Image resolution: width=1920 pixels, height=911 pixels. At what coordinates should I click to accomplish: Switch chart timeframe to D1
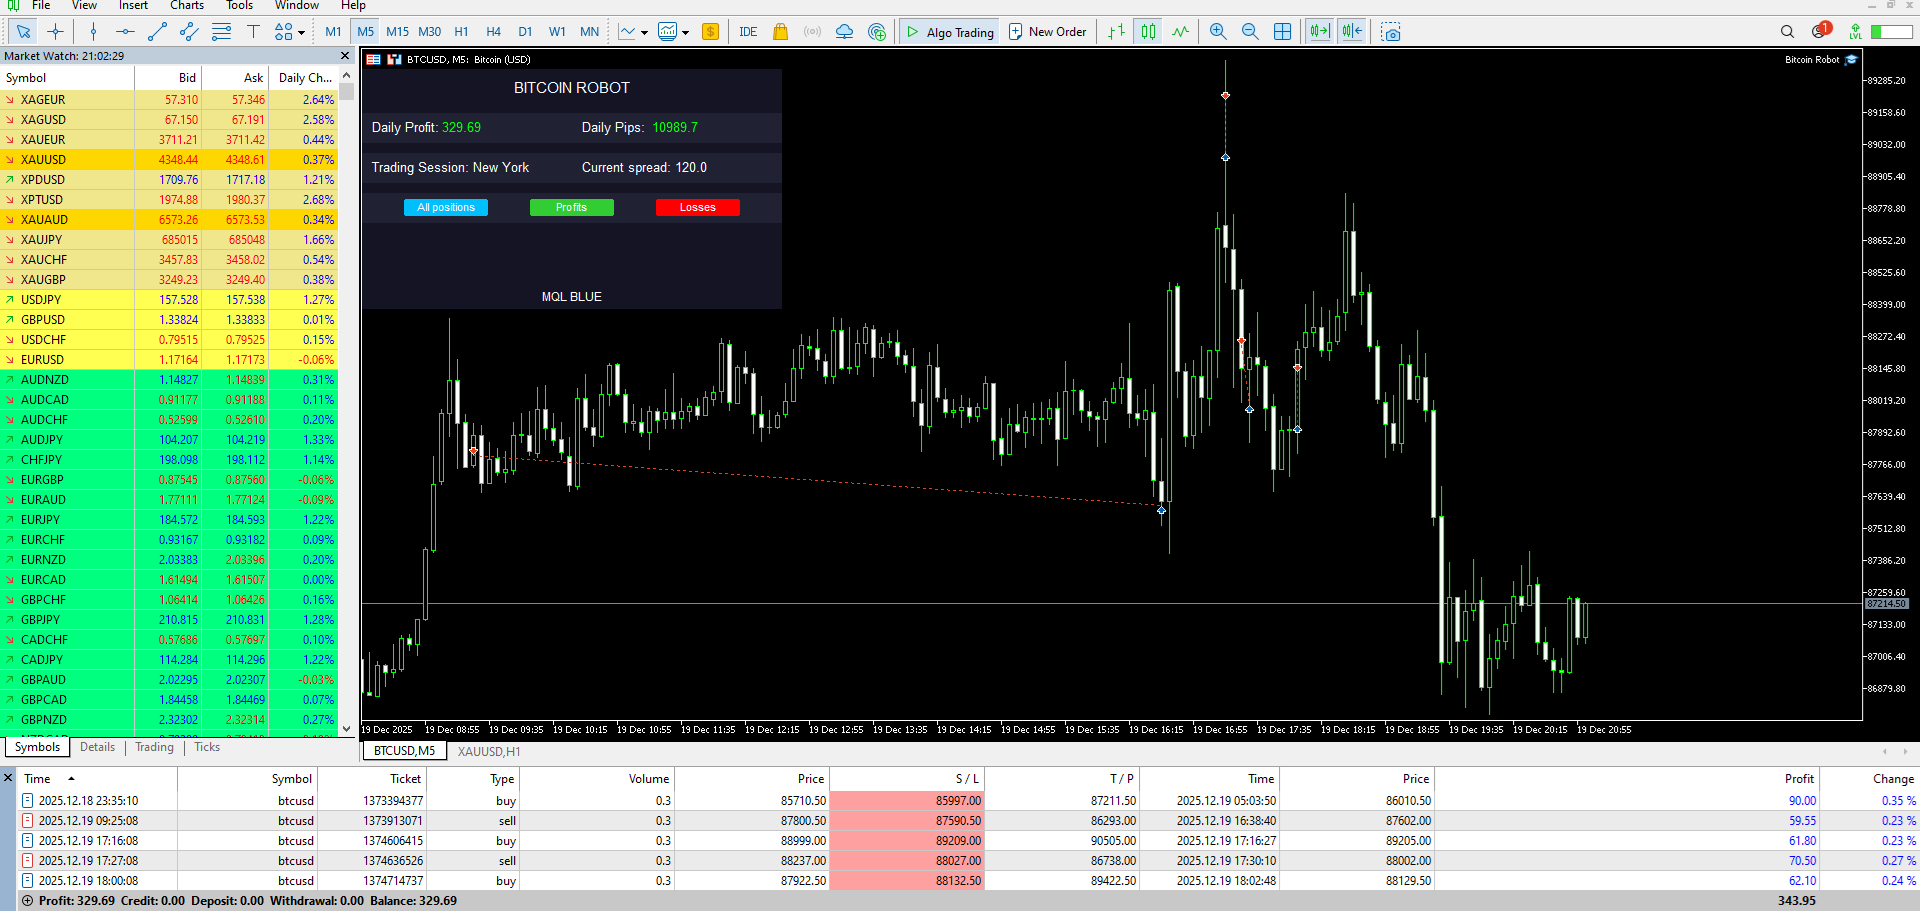coord(525,32)
